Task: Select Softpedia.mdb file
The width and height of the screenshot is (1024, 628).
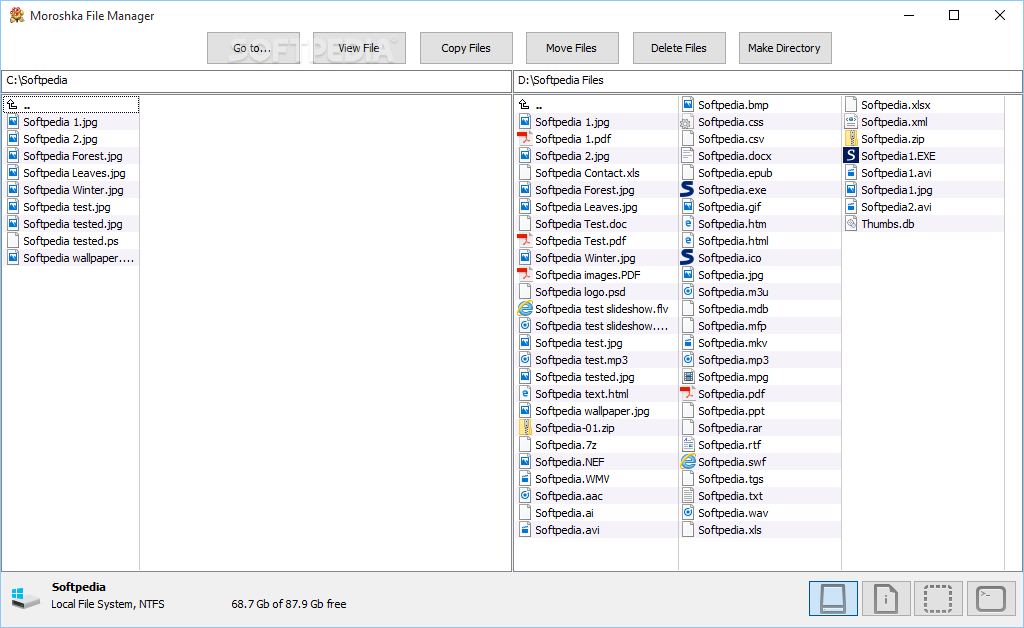Action: tap(760, 309)
